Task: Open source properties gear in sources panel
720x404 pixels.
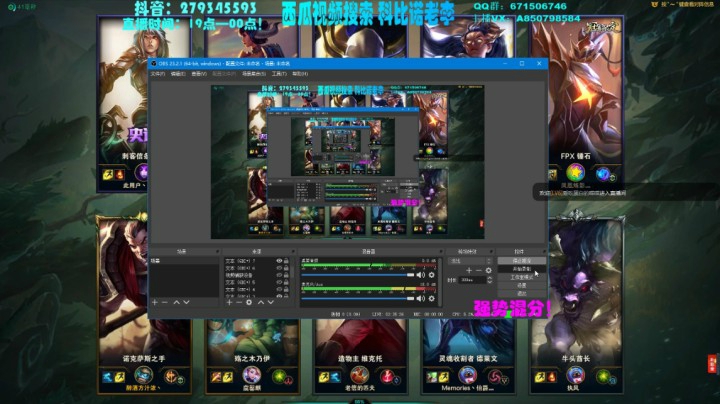Action: [249, 303]
